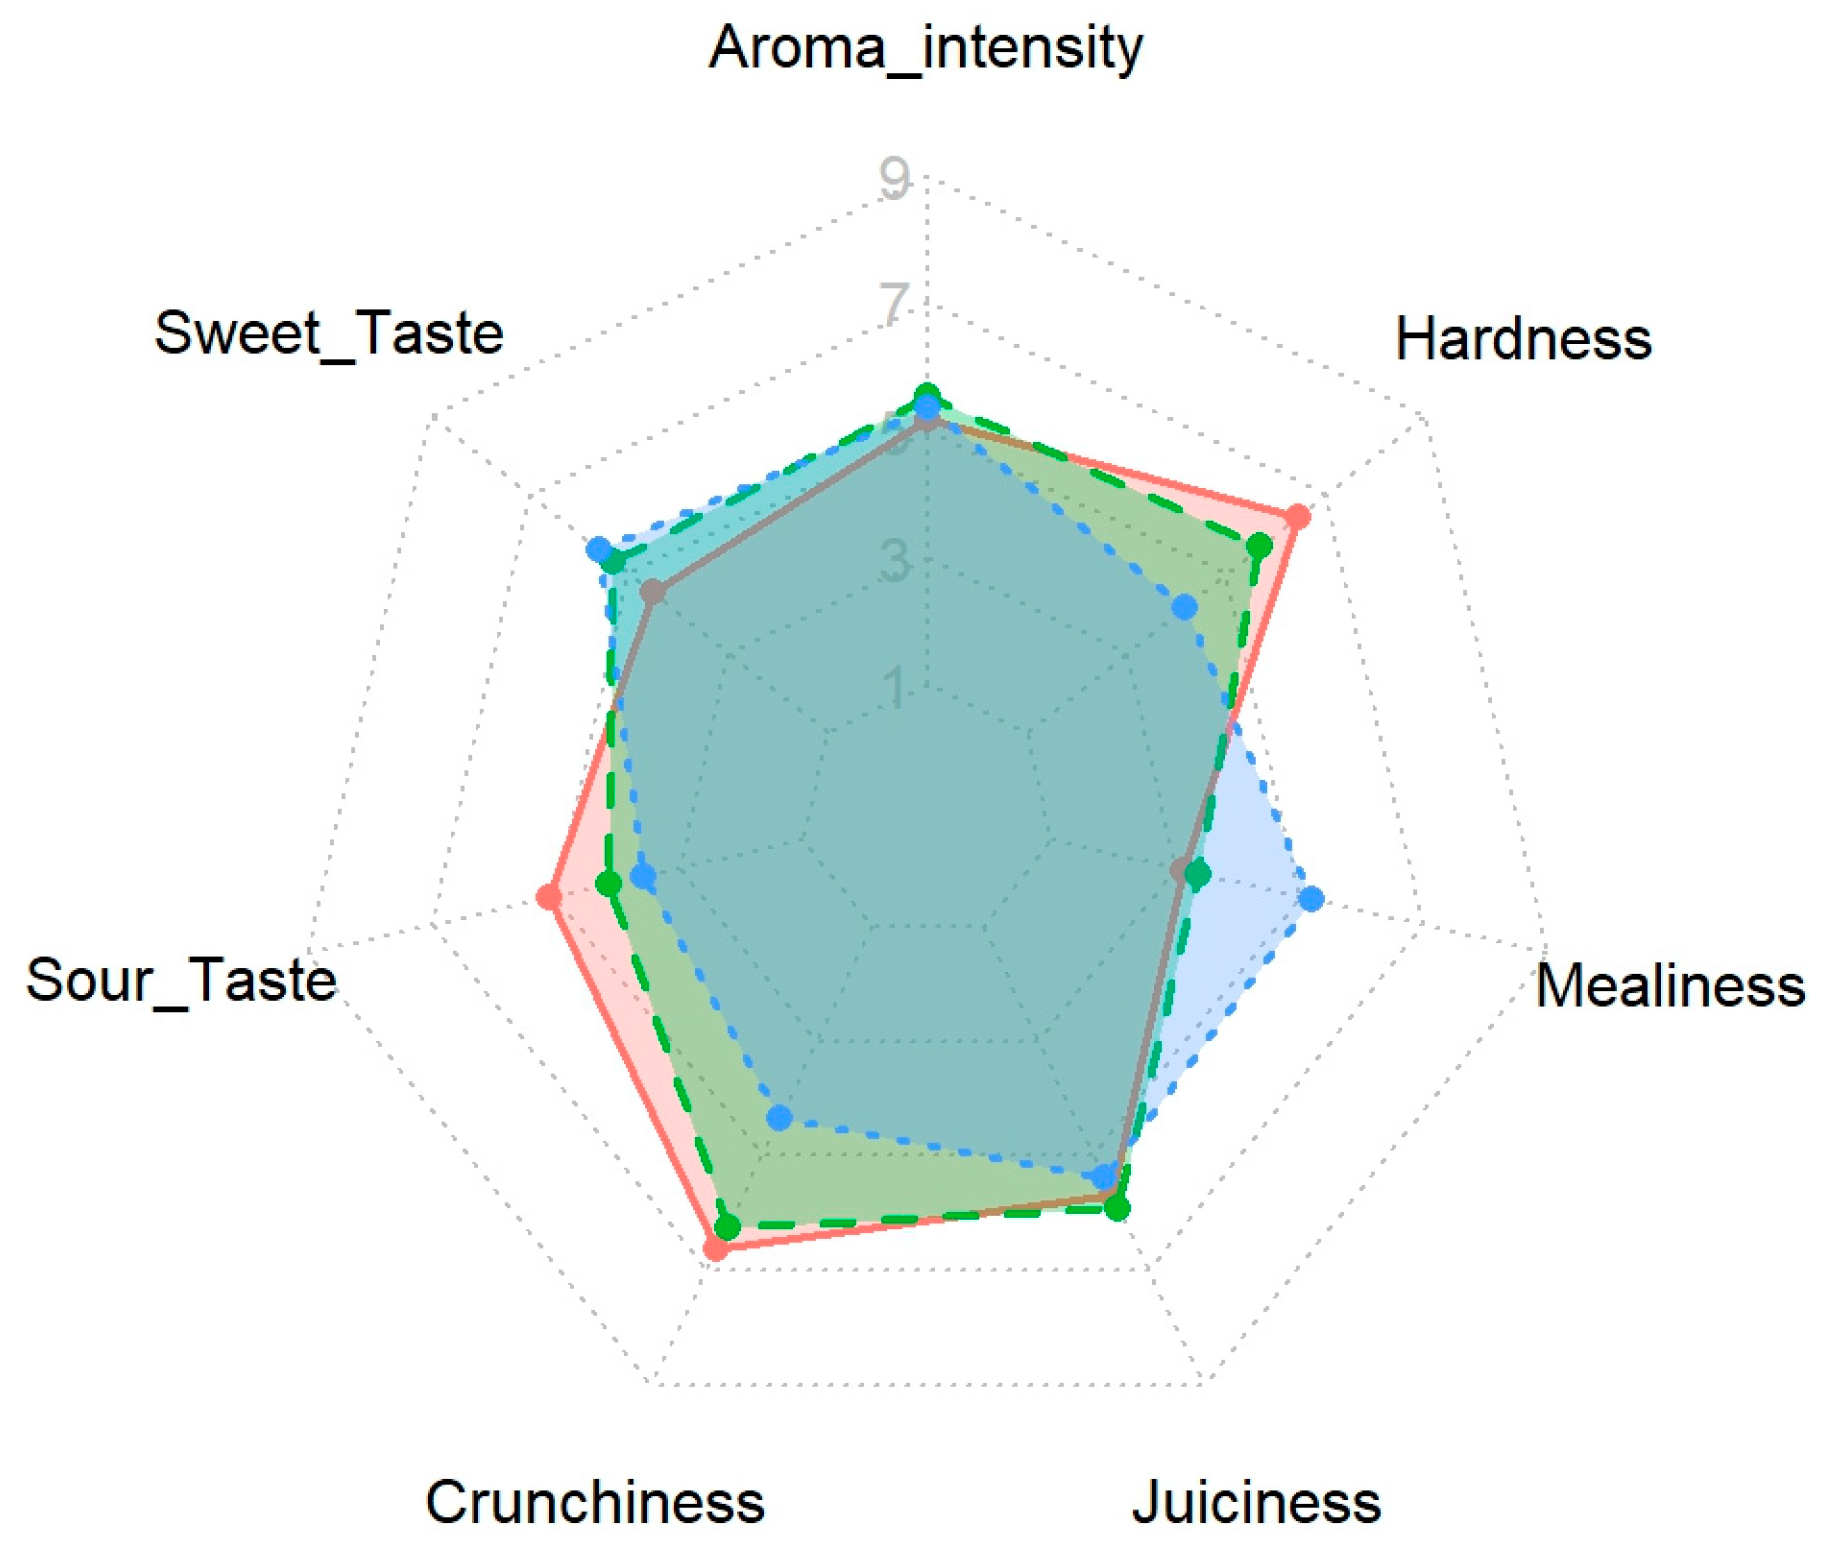Click the scale value 7 on the grid
Viewport: 1829px width, 1552px height.
(x=895, y=303)
